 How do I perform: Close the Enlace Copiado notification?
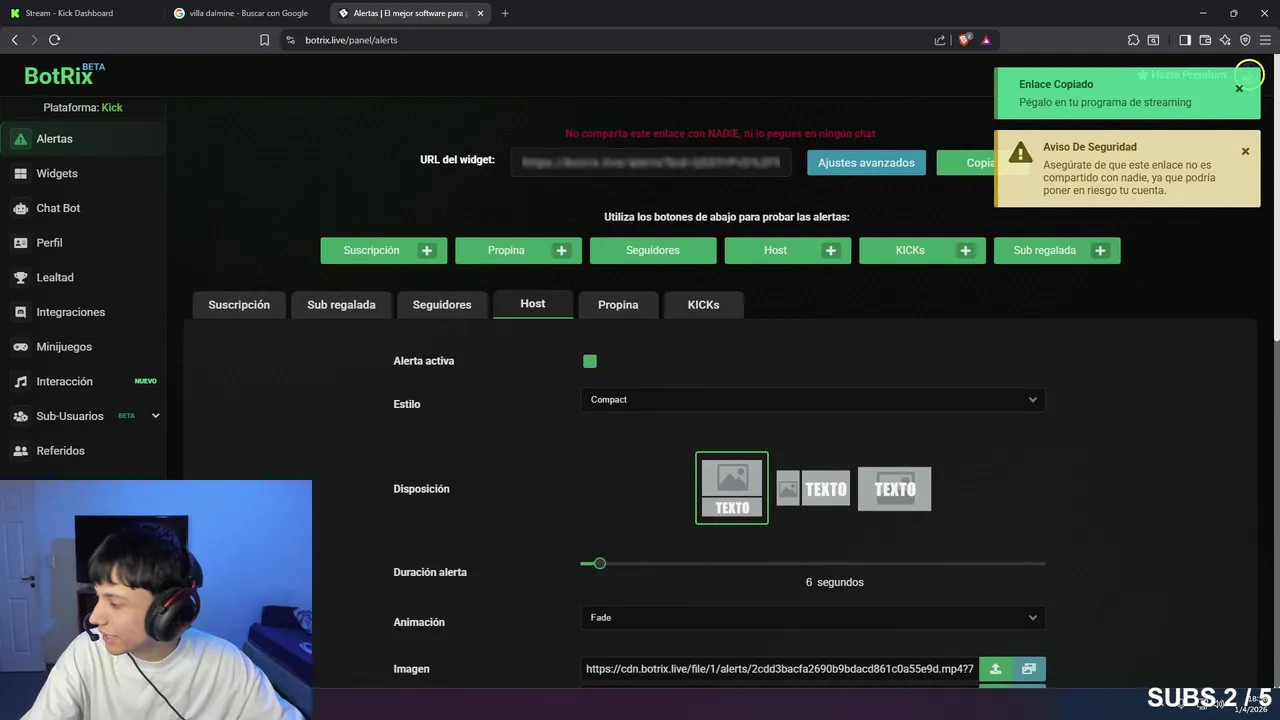coord(1239,89)
